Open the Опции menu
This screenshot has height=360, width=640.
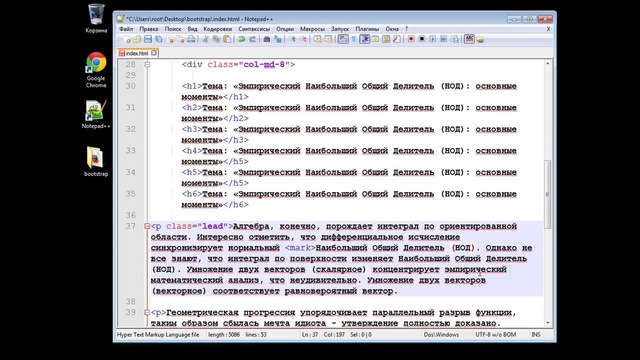tap(285, 29)
